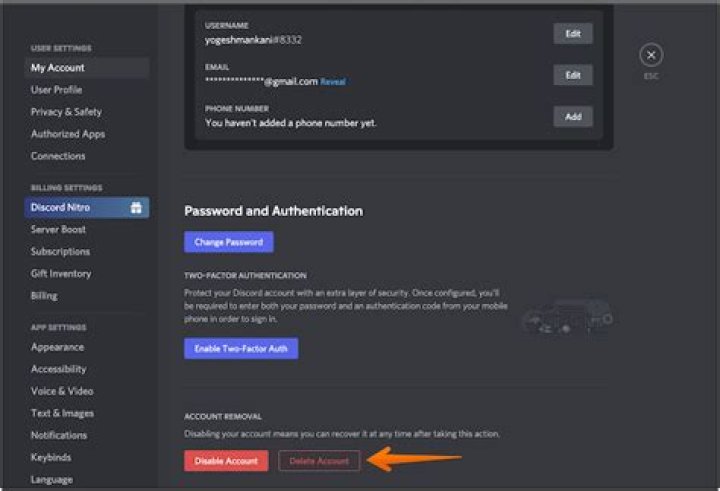Edit the username
Viewport: 720px width, 491px height.
(x=573, y=34)
